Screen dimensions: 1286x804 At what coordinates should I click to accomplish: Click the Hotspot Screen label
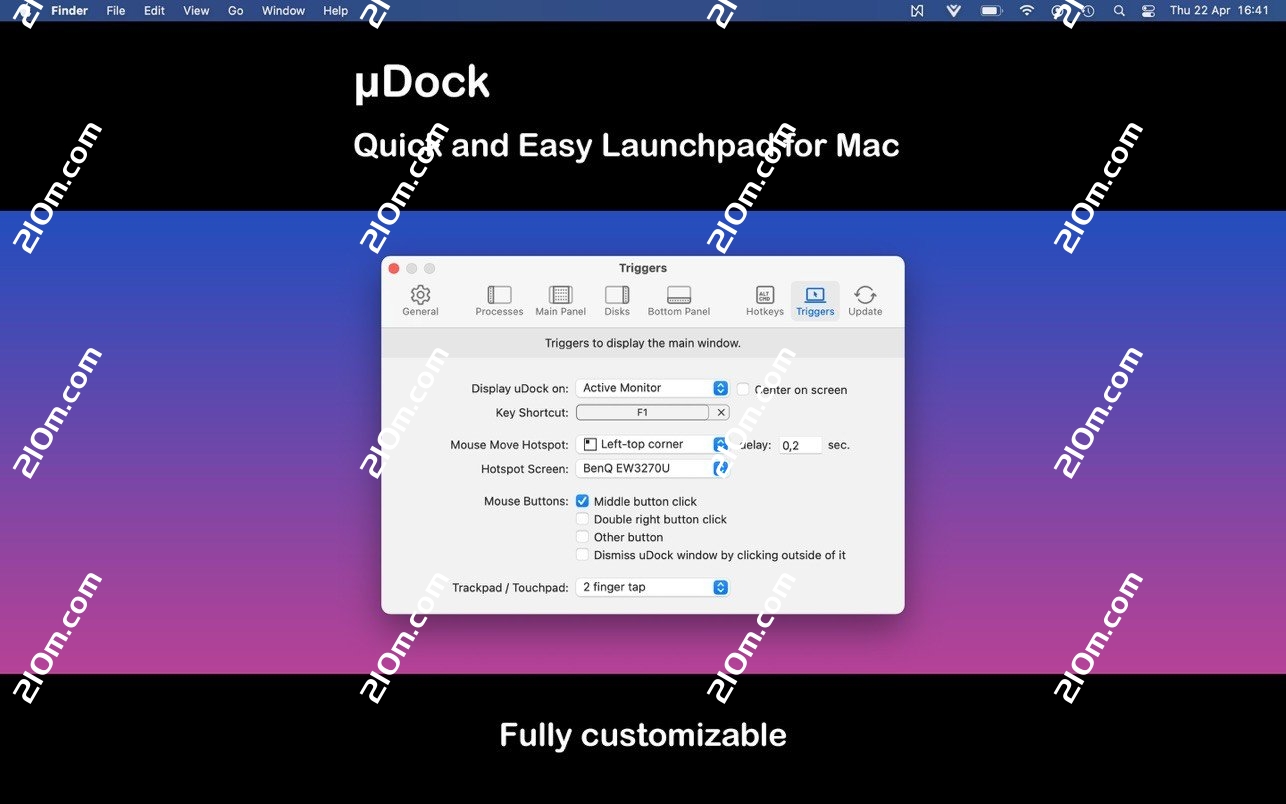point(524,469)
